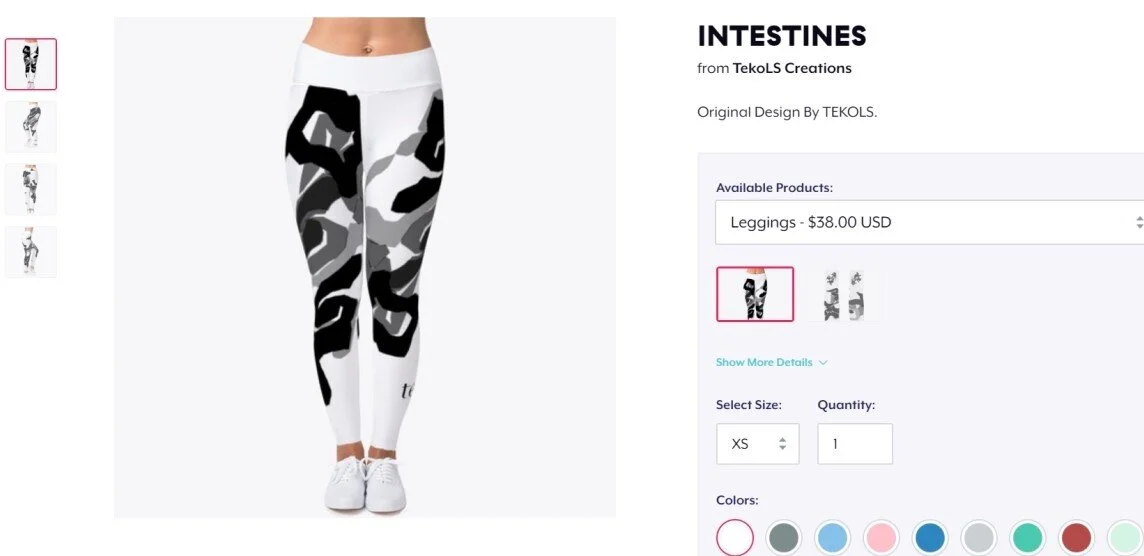Select the red color swatch
This screenshot has height=556, width=1144.
pyautogui.click(x=1077, y=538)
